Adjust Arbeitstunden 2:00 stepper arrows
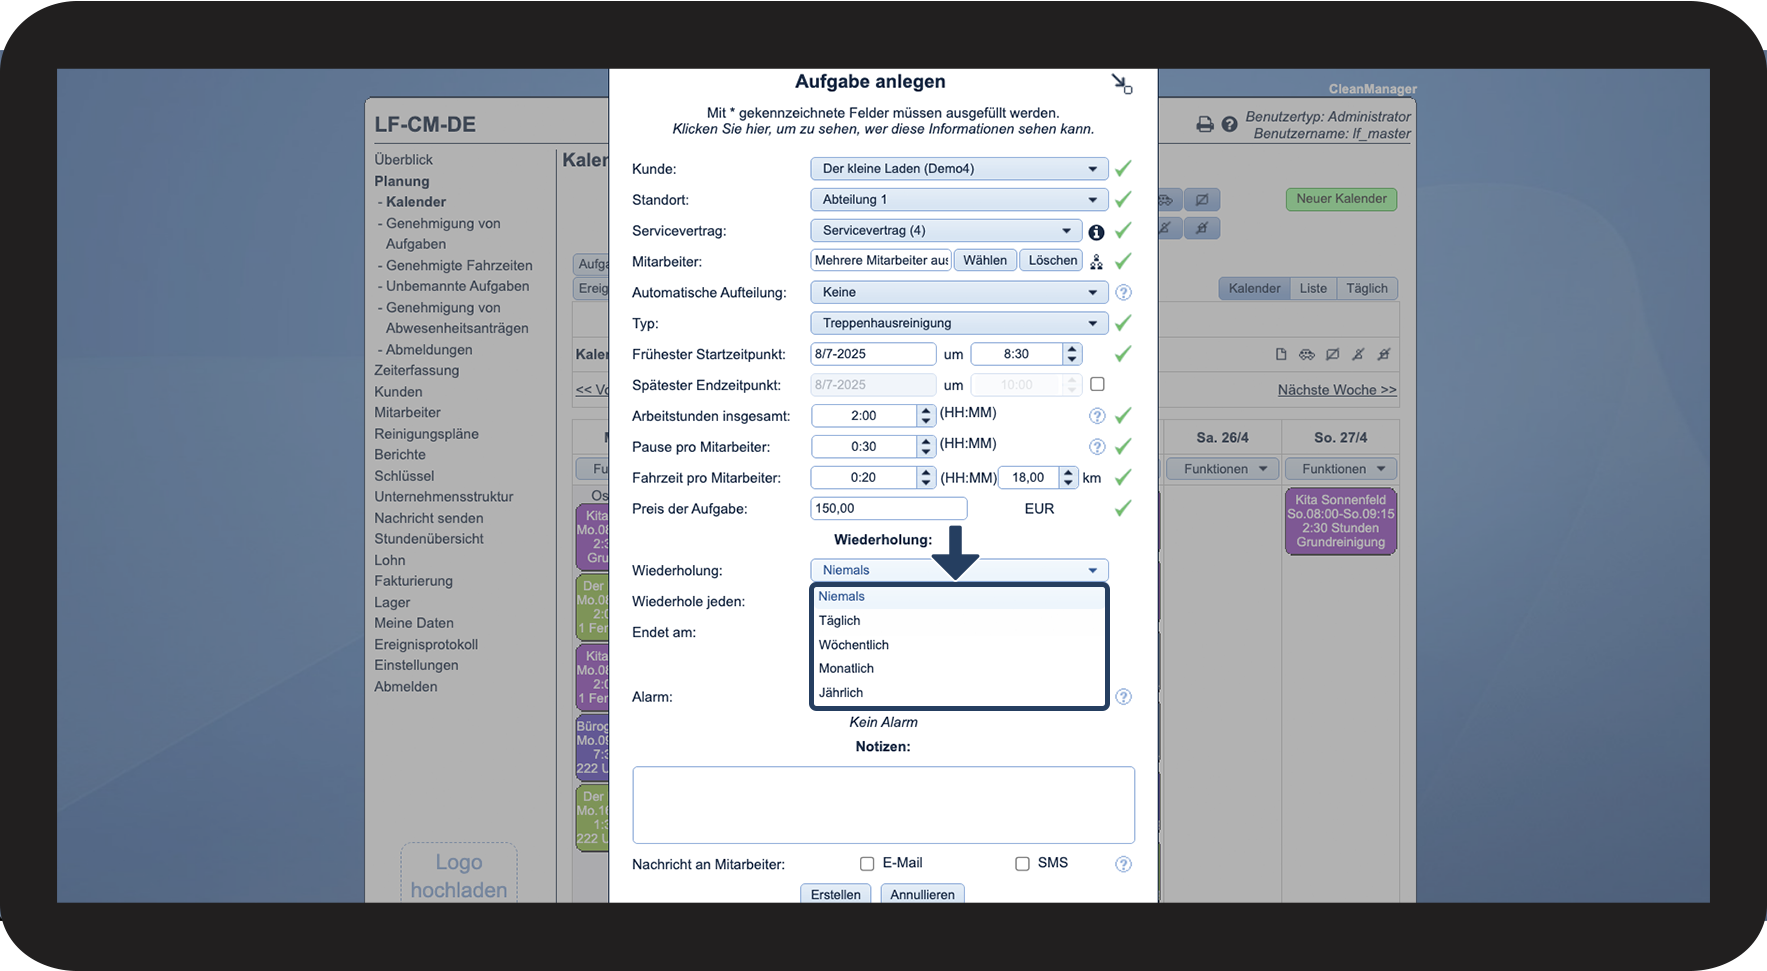1767x971 pixels. point(926,416)
